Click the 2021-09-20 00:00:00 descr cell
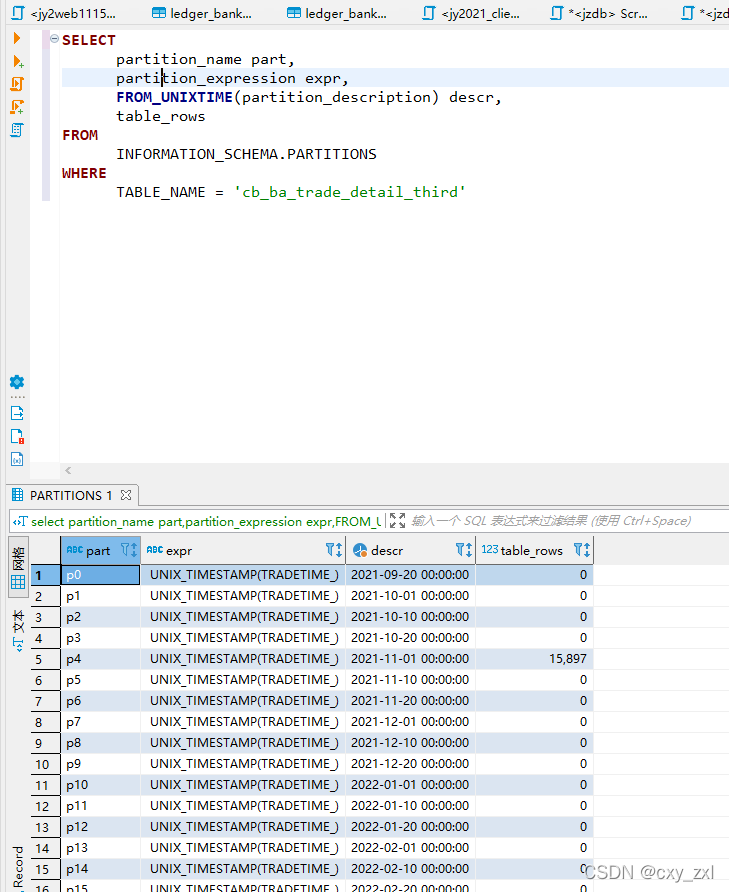 [410, 575]
